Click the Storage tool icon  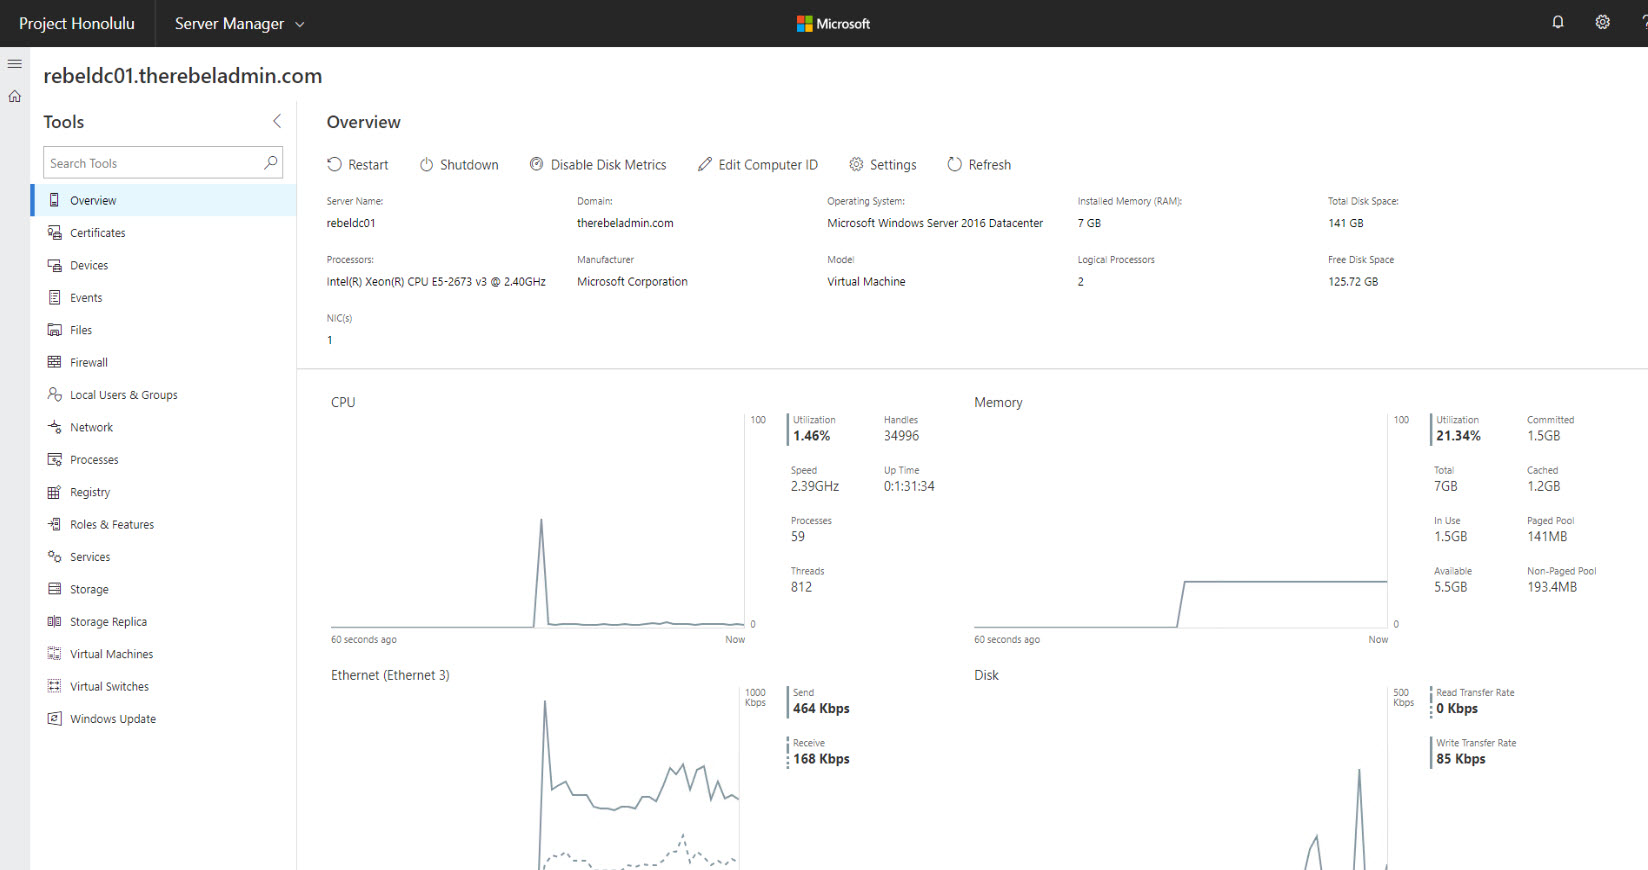coord(55,589)
